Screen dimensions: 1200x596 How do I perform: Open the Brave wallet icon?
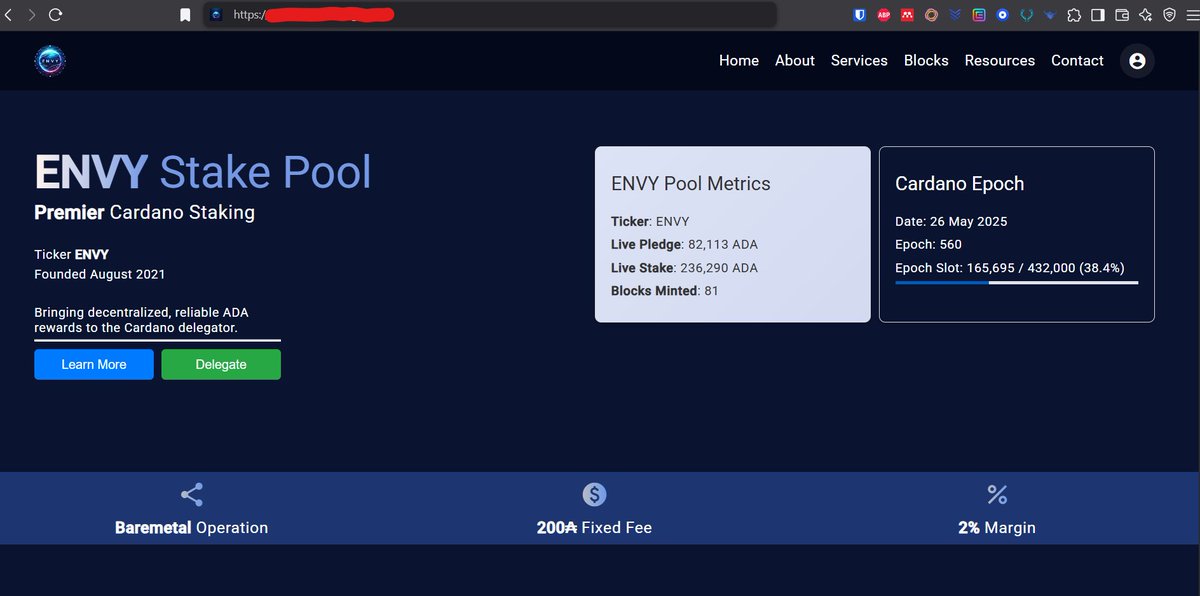[1122, 15]
